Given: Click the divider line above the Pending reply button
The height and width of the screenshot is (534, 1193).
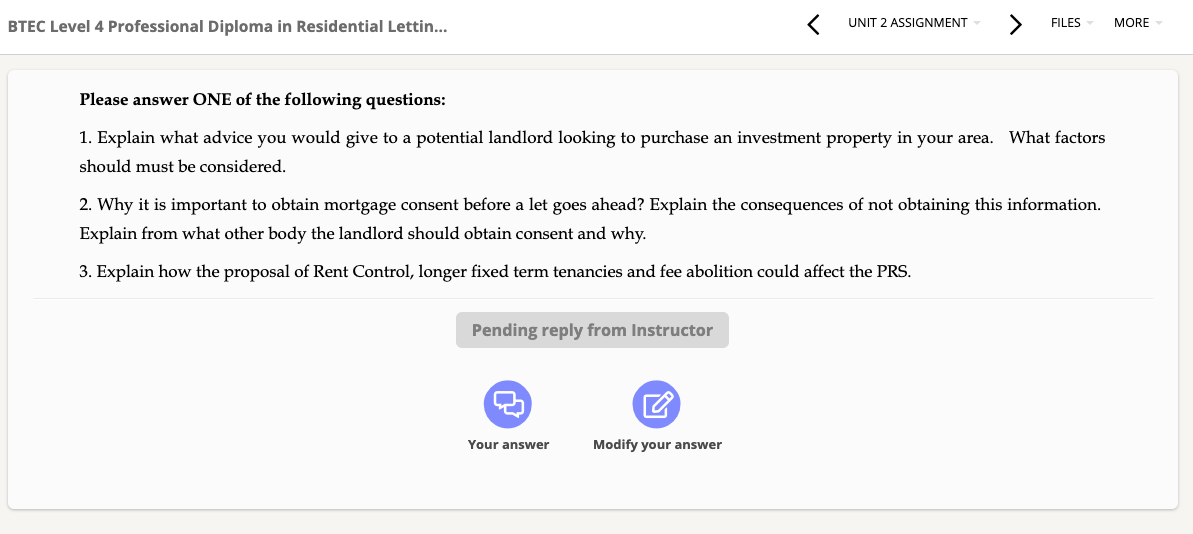Looking at the screenshot, I should tap(592, 298).
